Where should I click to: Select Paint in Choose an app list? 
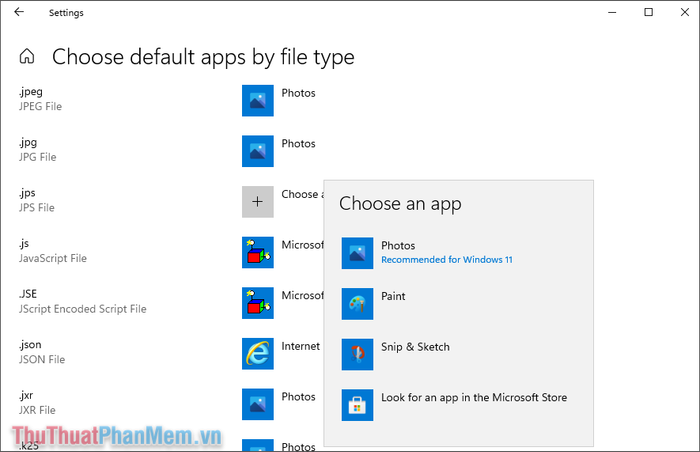coord(458,304)
